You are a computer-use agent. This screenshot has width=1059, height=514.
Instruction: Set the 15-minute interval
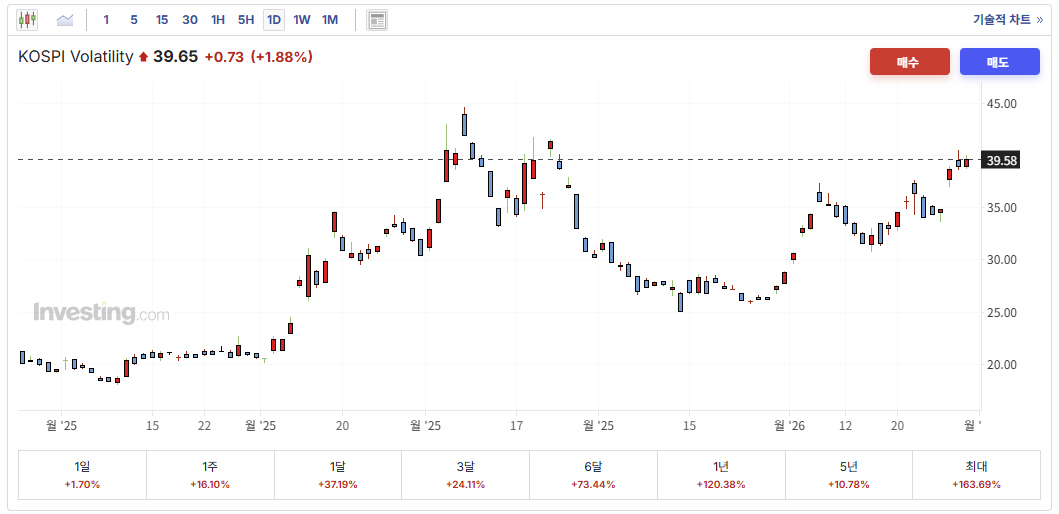(x=161, y=20)
